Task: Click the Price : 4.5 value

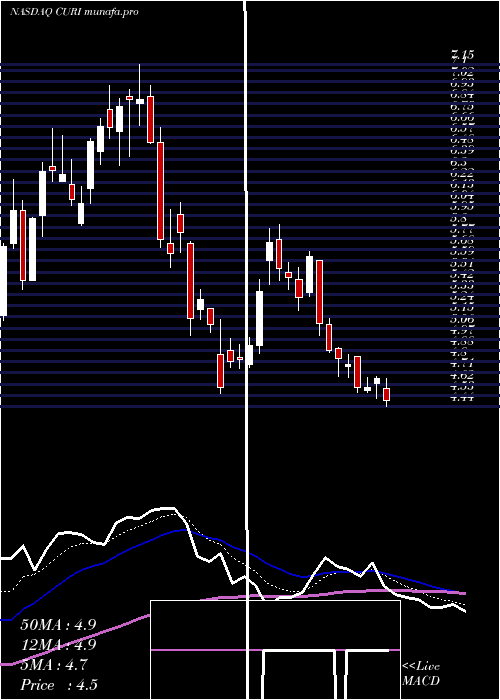Action: [x=59, y=685]
